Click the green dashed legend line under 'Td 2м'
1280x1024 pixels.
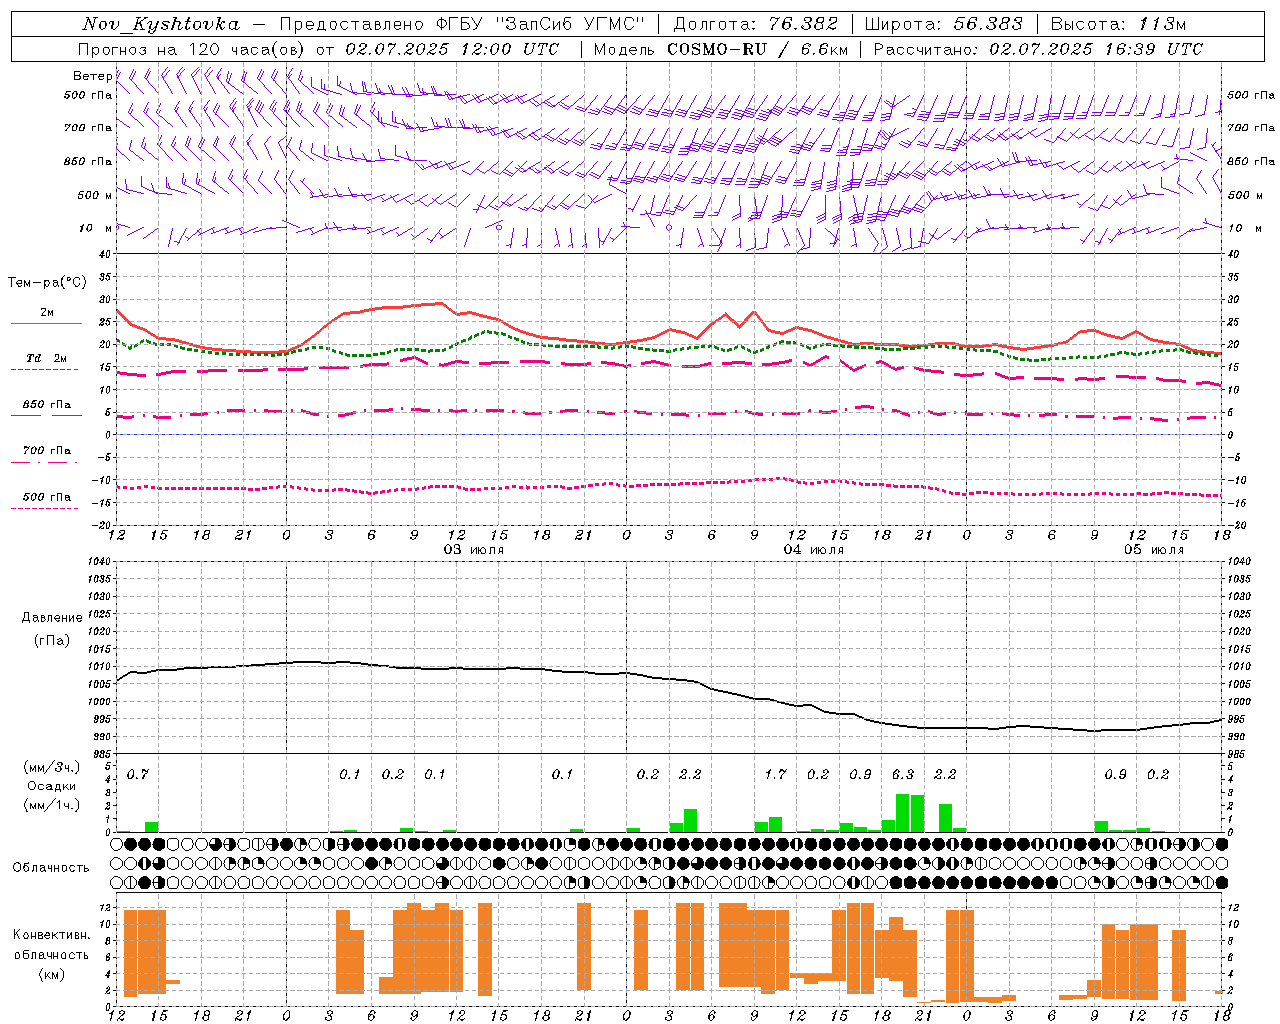point(46,369)
